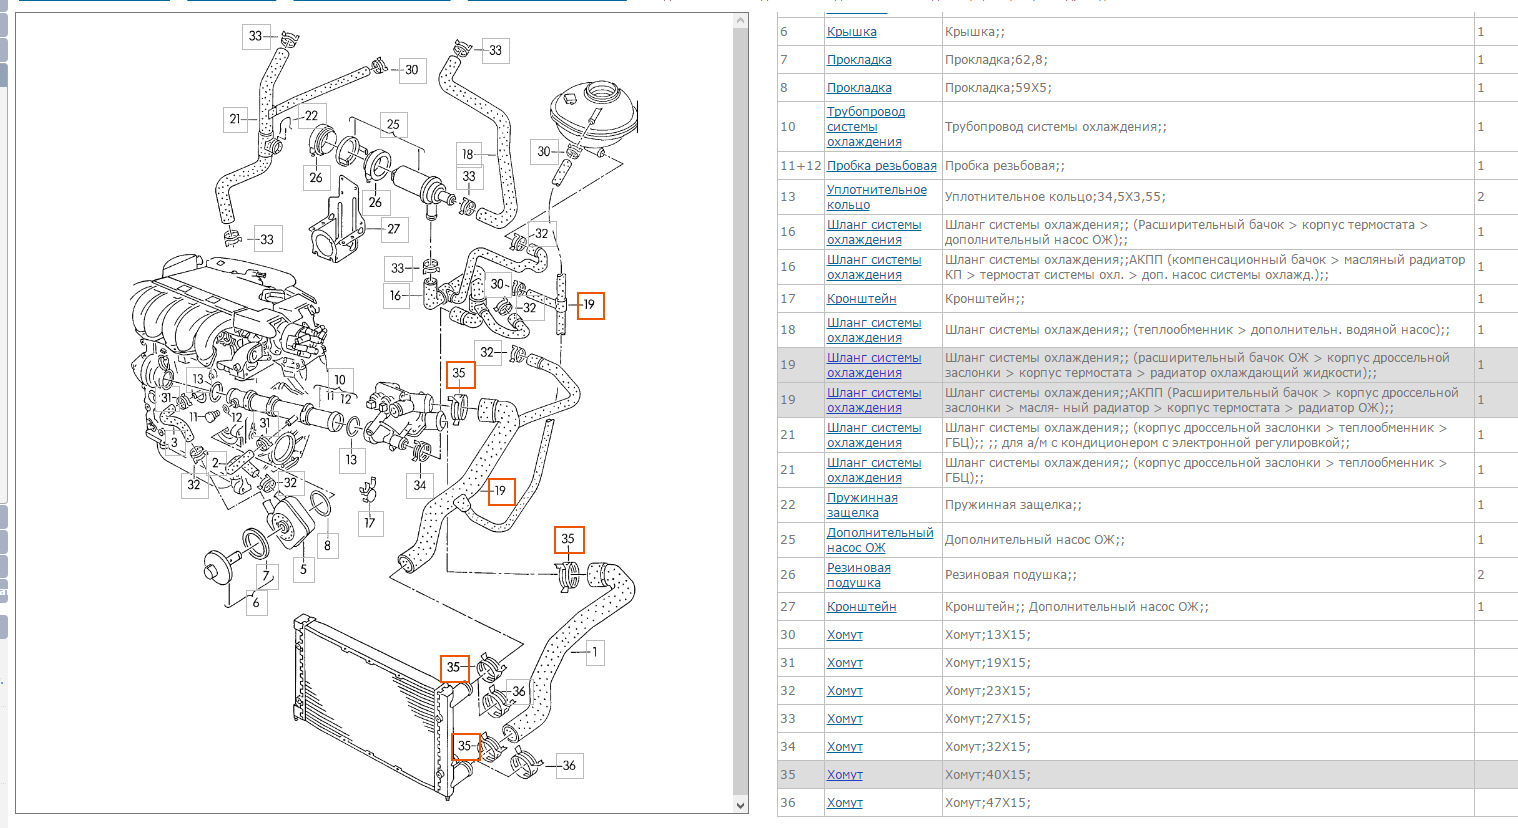
Task: Select callout 21 on the diagram
Action: (234, 119)
